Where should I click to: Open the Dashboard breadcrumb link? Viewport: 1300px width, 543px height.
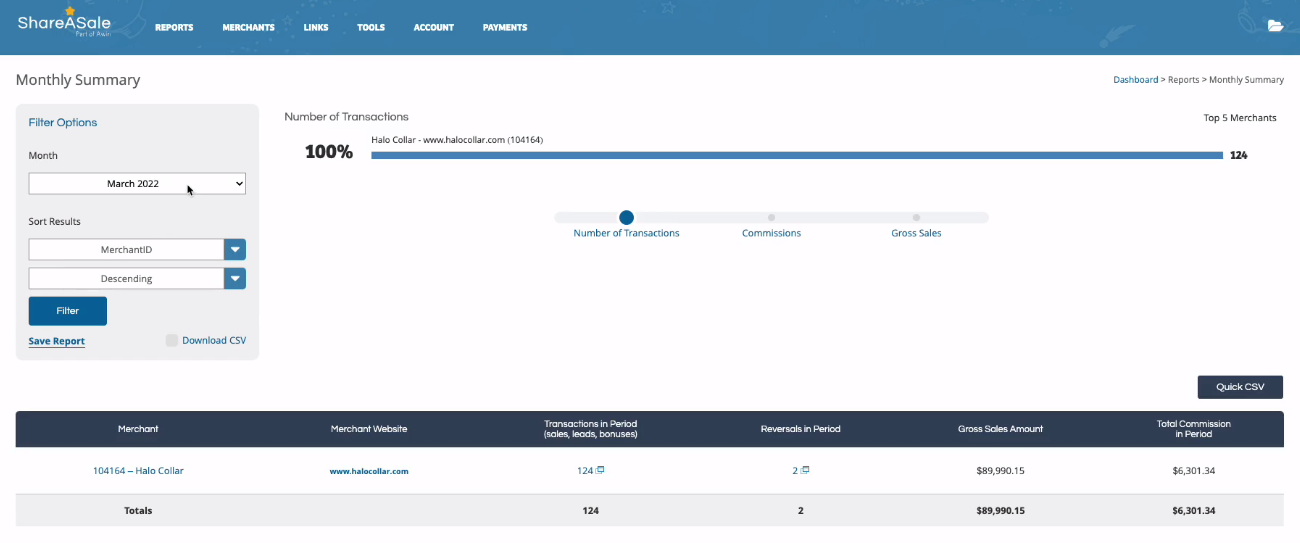[1135, 80]
